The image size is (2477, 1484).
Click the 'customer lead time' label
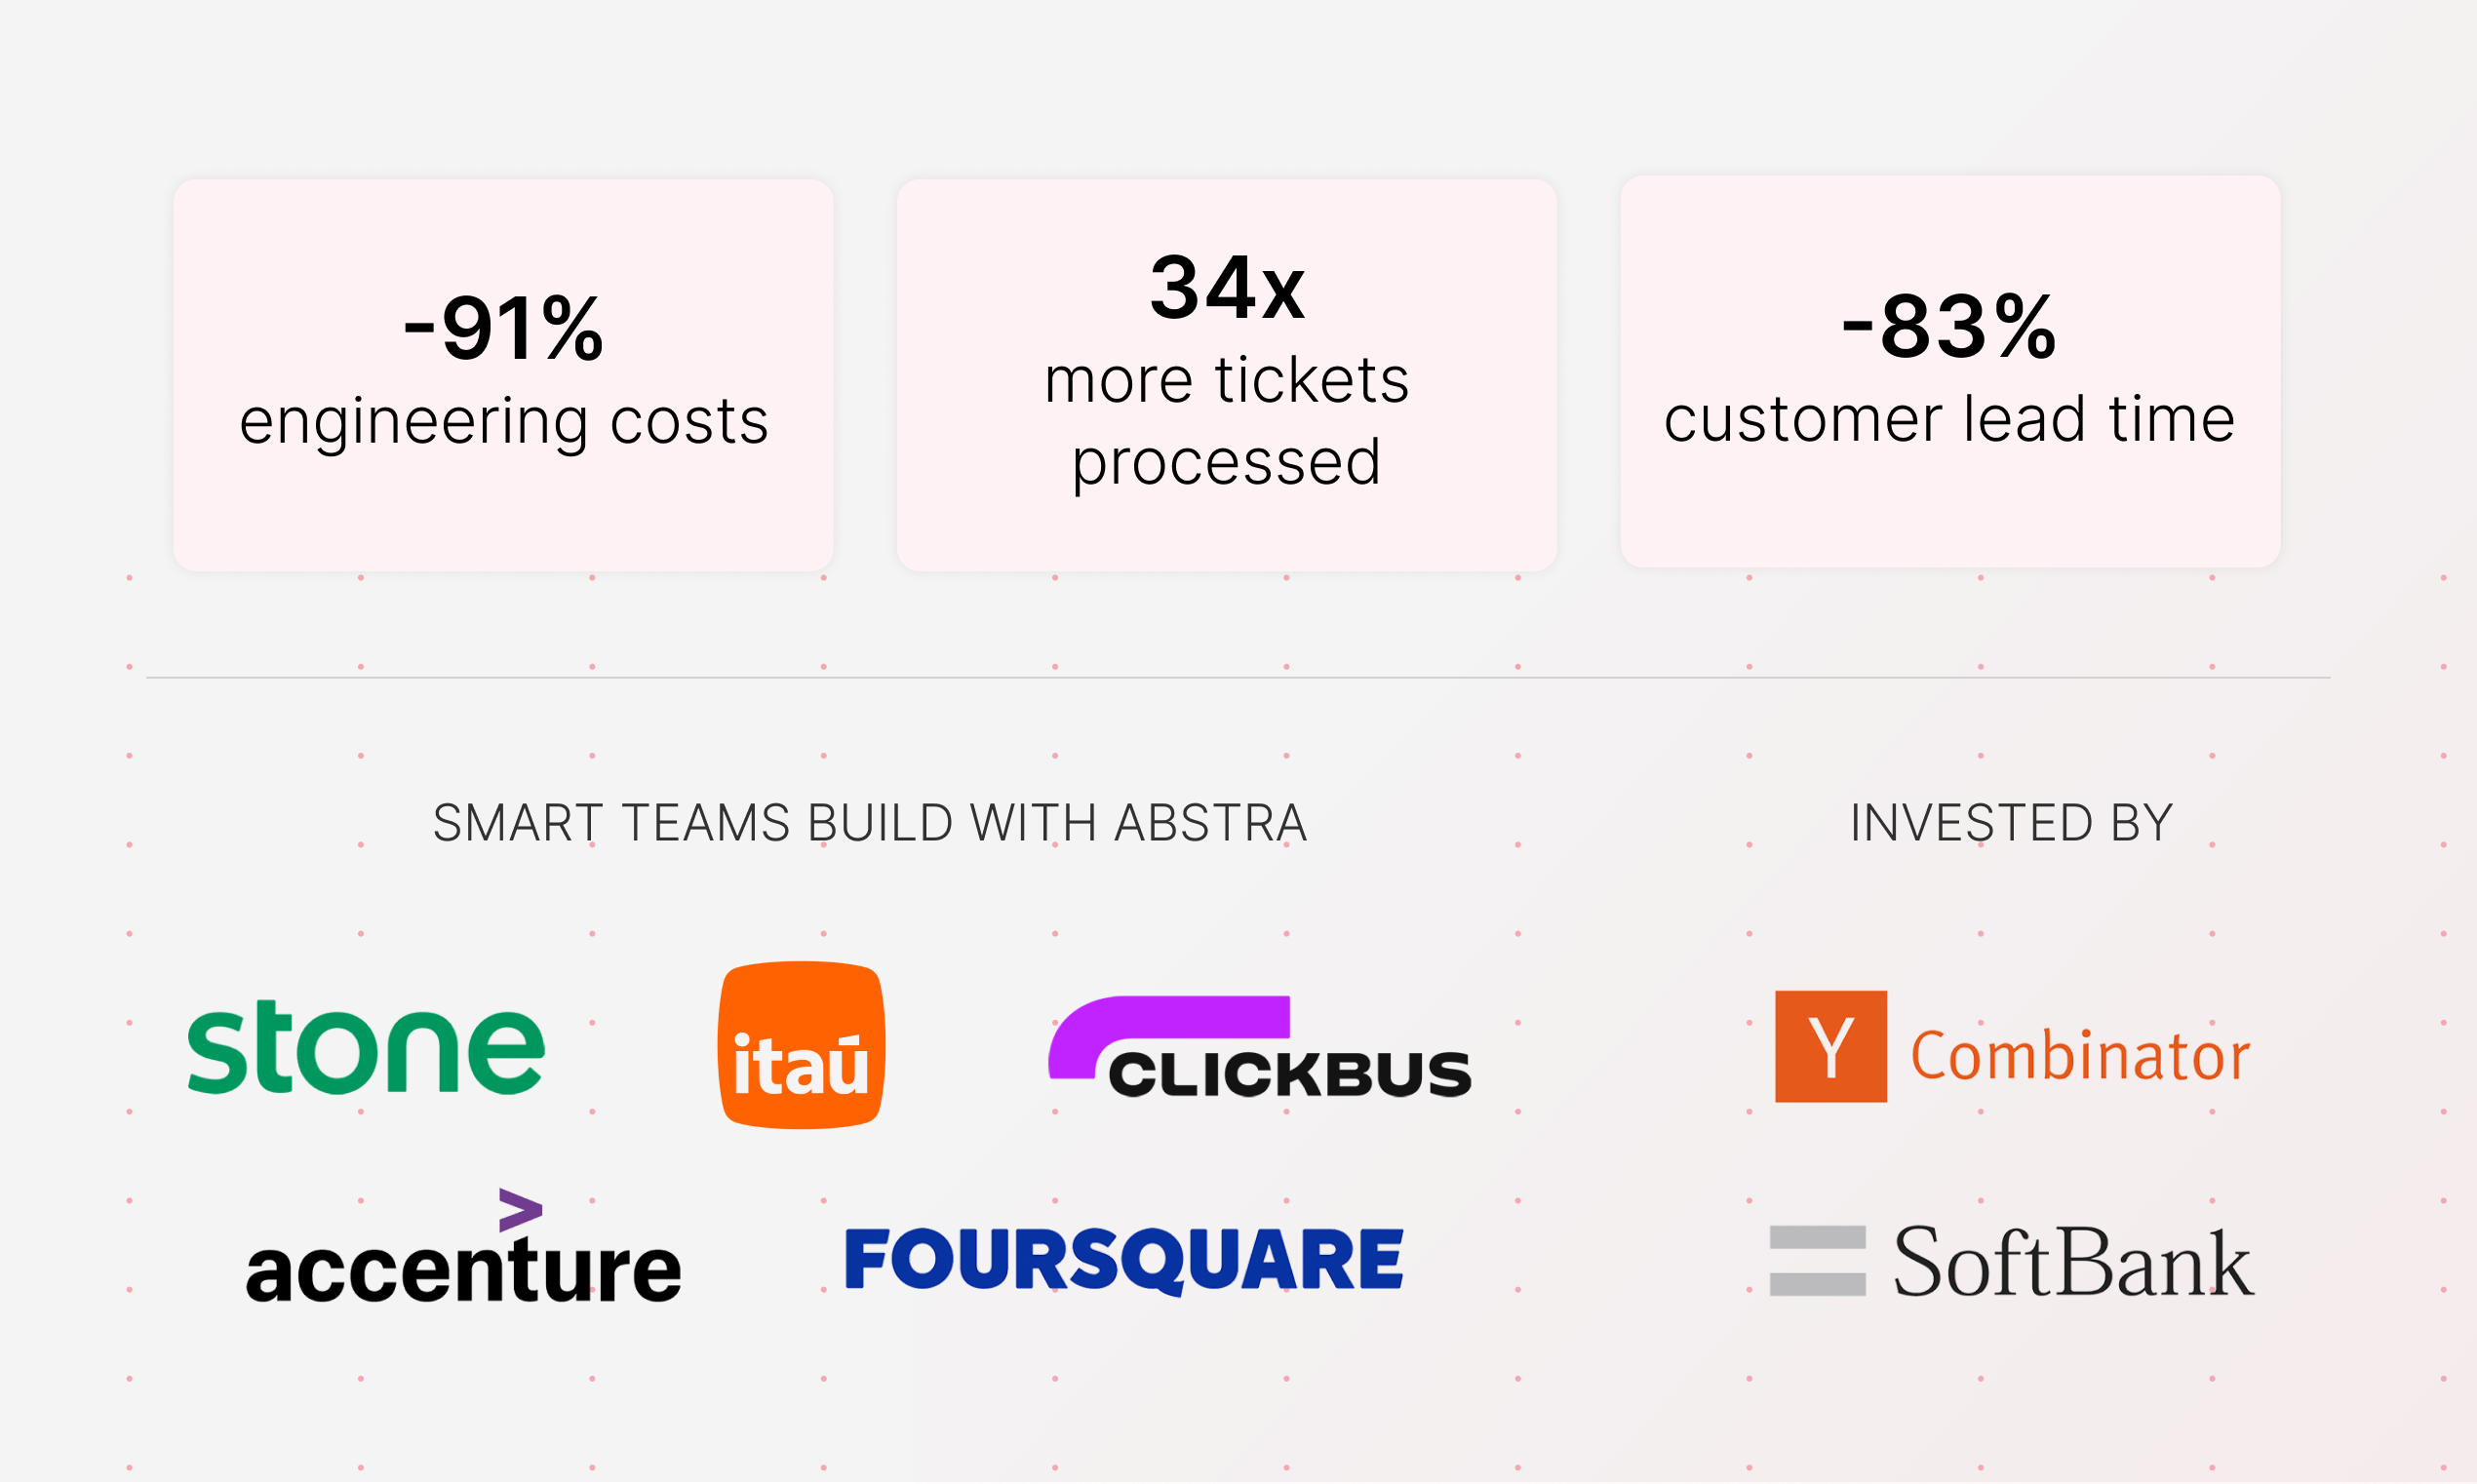tap(1949, 419)
